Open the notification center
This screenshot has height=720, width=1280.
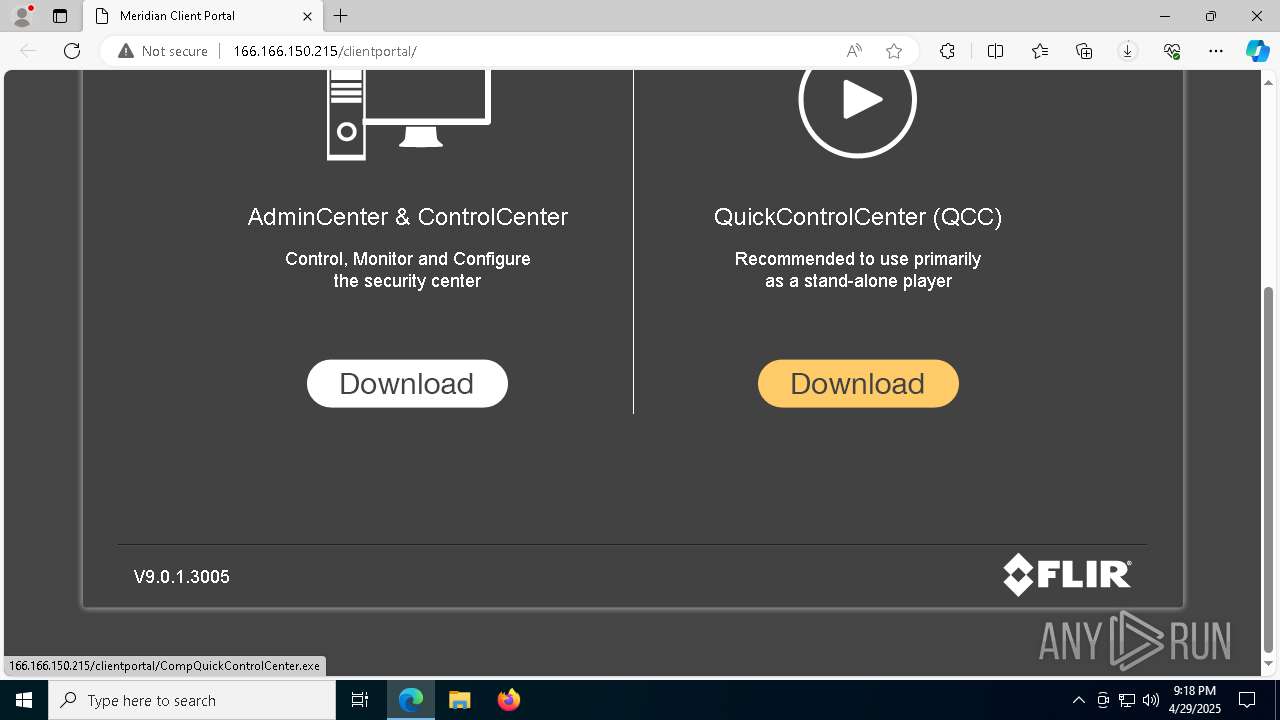tap(1247, 700)
